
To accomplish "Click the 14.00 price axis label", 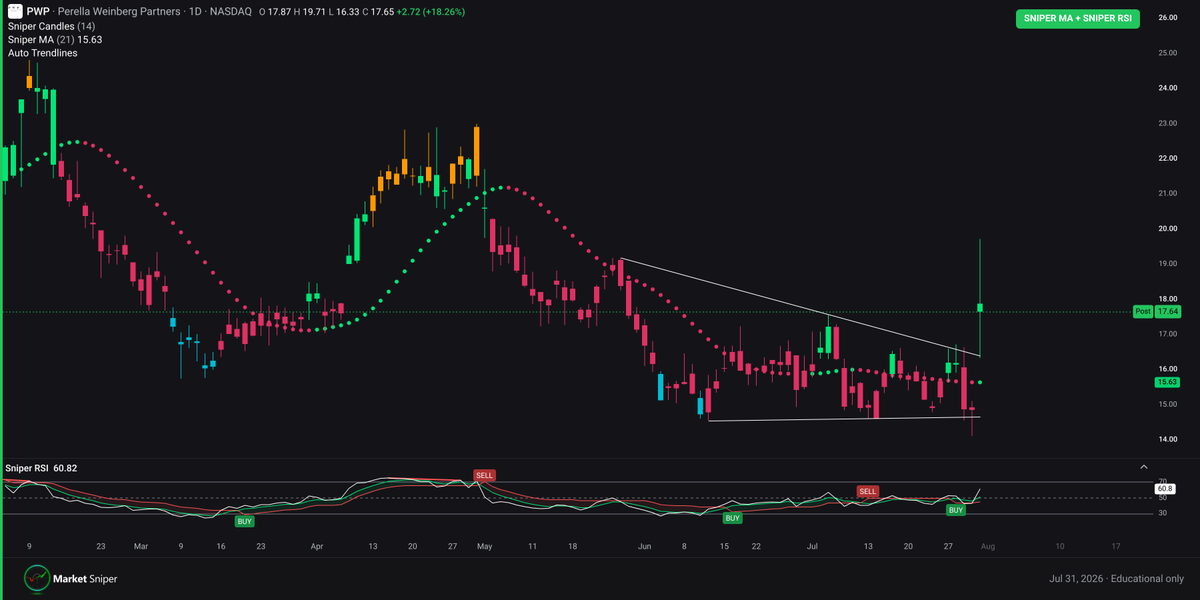I will click(x=1167, y=439).
